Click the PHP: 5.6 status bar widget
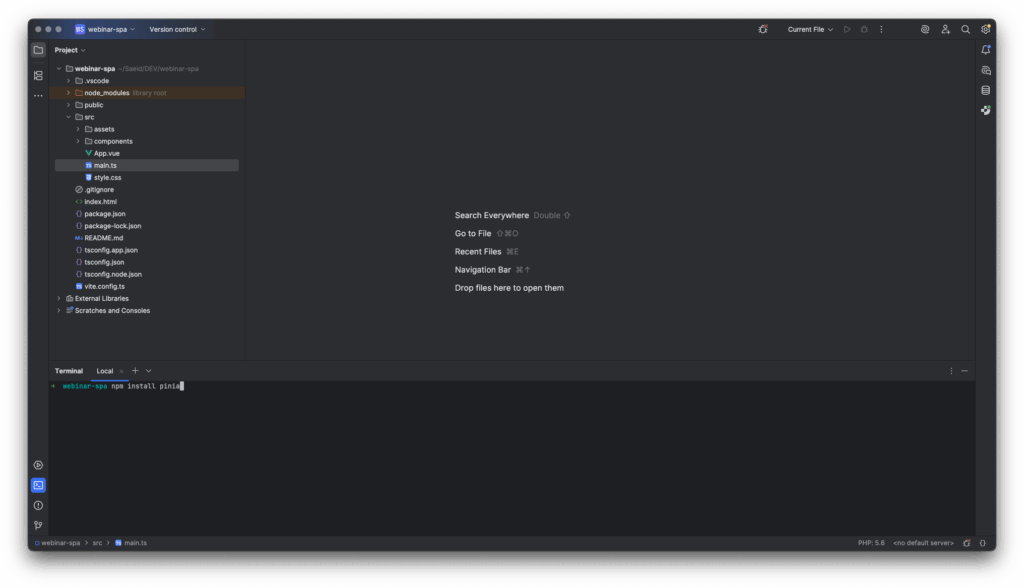The image size is (1024, 588). click(871, 543)
